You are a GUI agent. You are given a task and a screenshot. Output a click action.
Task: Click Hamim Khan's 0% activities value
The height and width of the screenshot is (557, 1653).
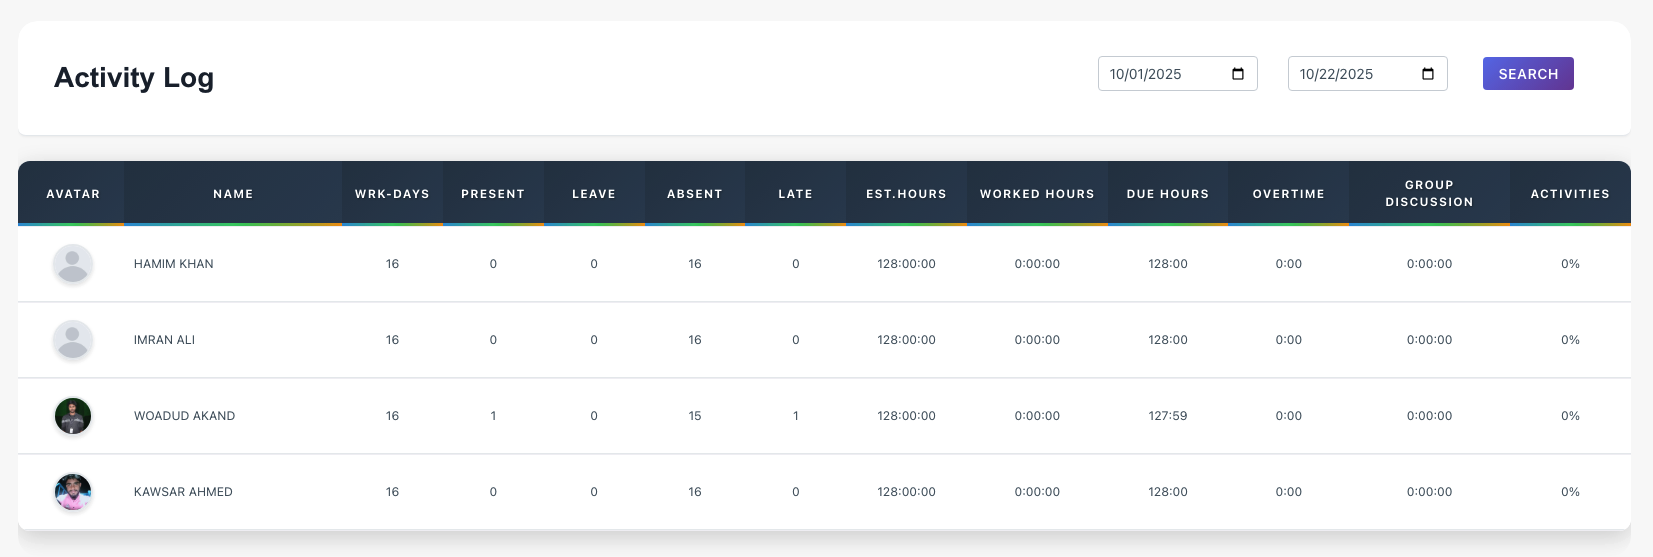coord(1570,264)
